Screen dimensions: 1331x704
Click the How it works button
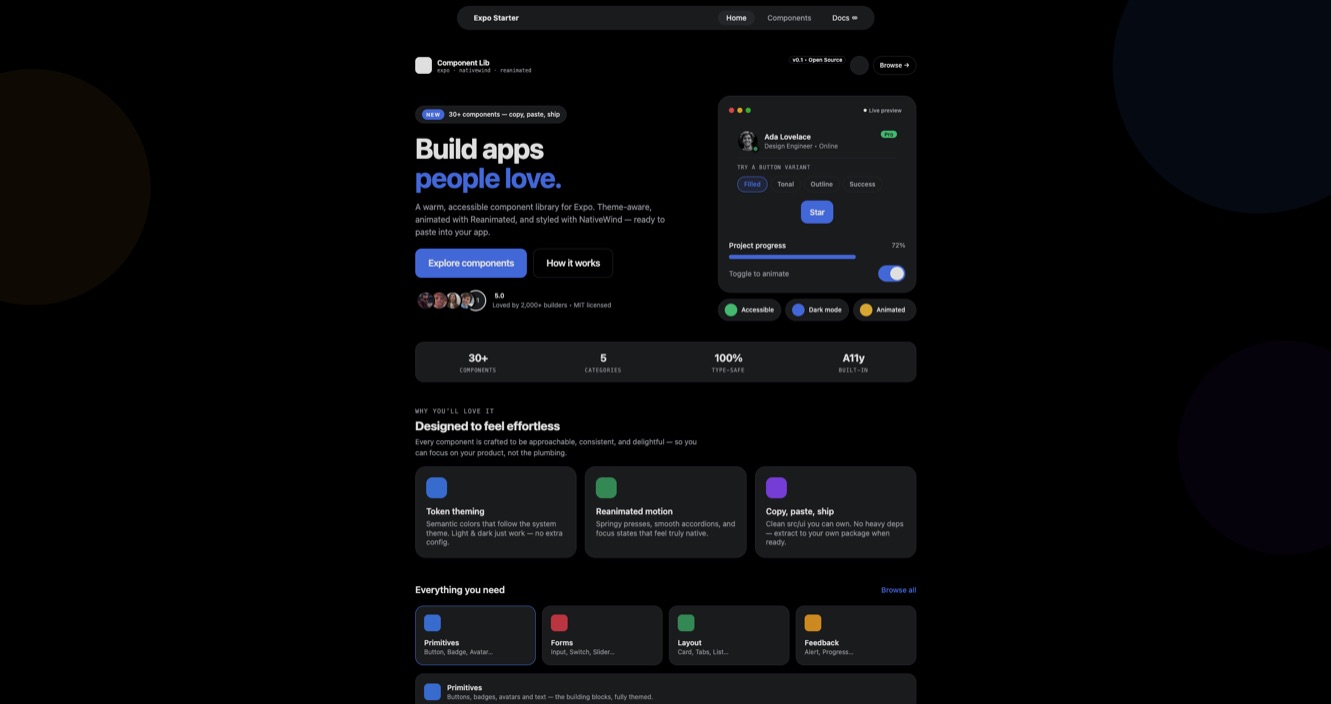pyautogui.click(x=573, y=263)
